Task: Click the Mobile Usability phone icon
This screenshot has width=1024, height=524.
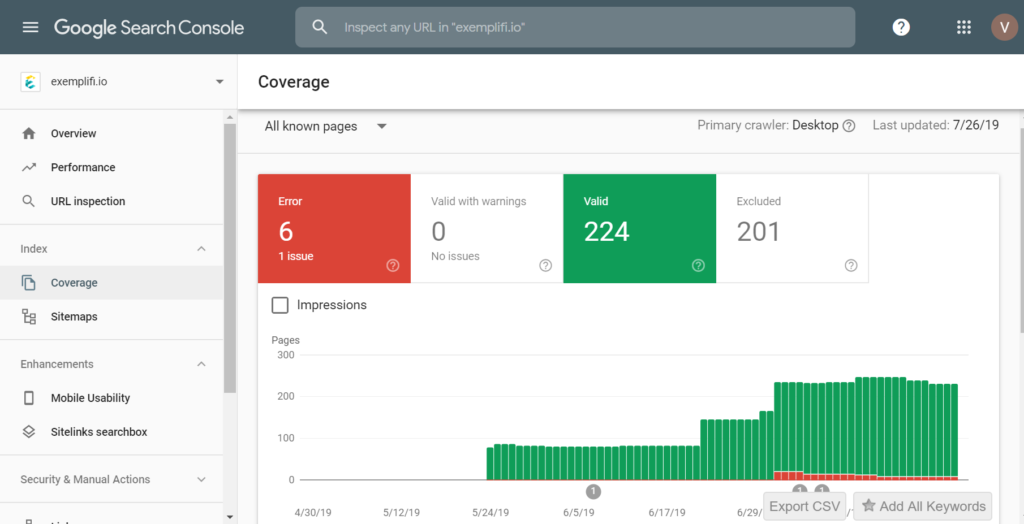Action: coord(29,398)
